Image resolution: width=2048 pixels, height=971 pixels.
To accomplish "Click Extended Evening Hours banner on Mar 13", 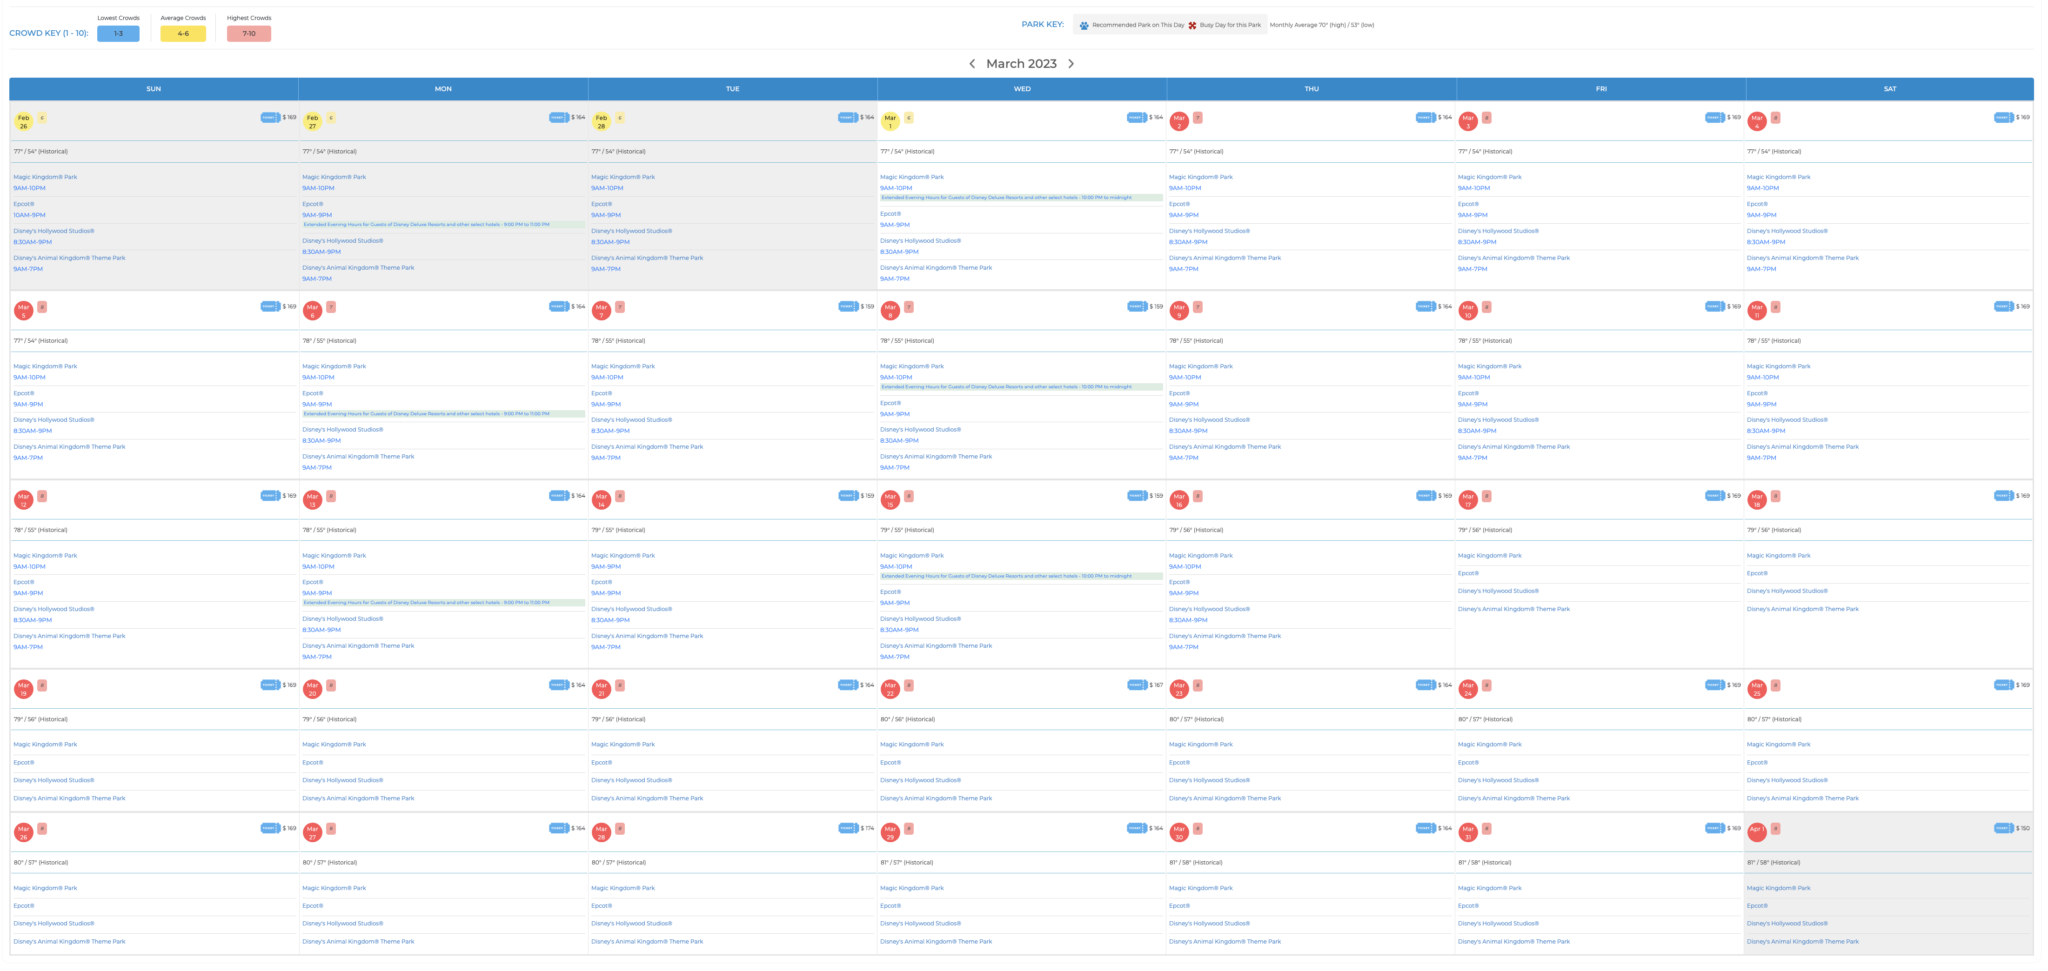I will click(x=443, y=602).
